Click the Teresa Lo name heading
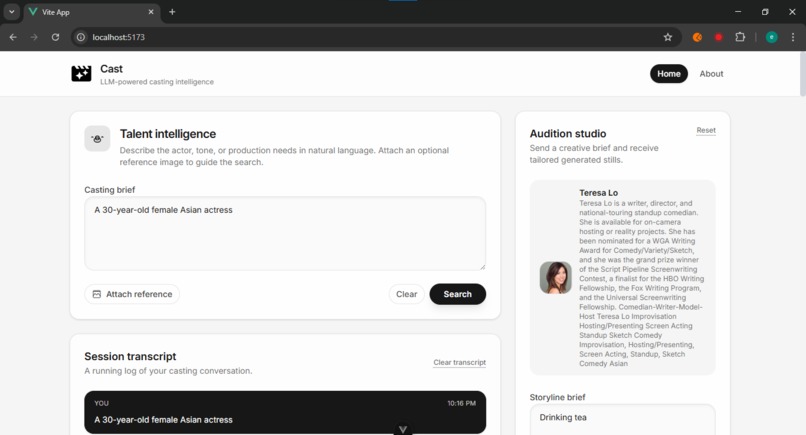Image resolution: width=806 pixels, height=435 pixels. coord(598,193)
